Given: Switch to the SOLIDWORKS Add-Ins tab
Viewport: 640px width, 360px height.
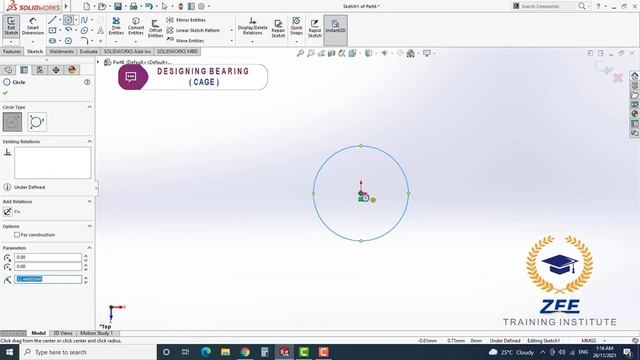Looking at the screenshot, I should 127,51.
